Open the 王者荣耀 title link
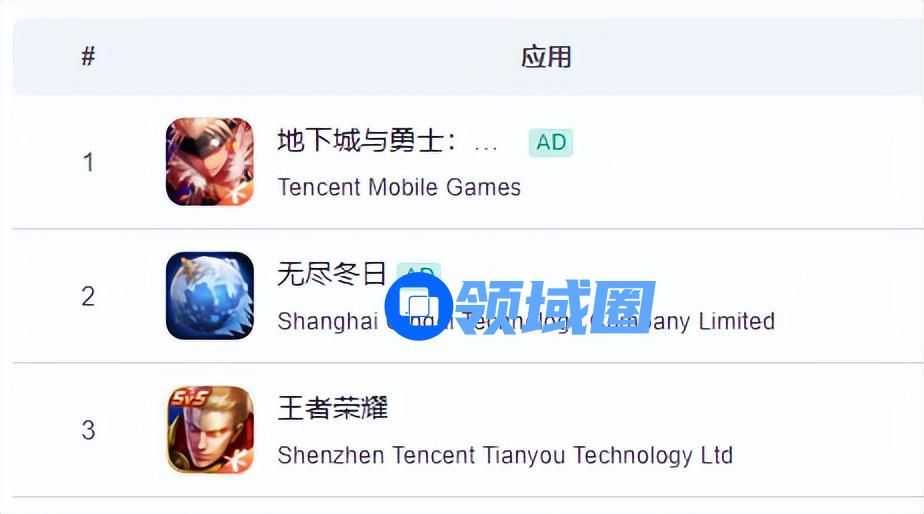Screen dimensions: 924x514 tap(333, 408)
